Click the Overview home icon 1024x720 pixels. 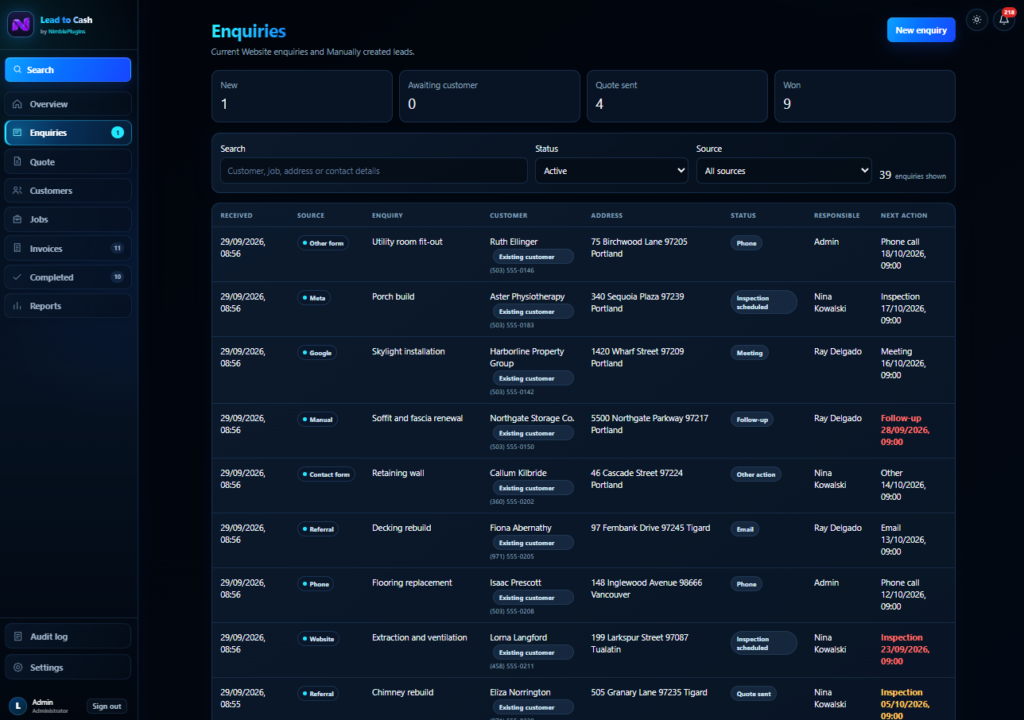18,104
